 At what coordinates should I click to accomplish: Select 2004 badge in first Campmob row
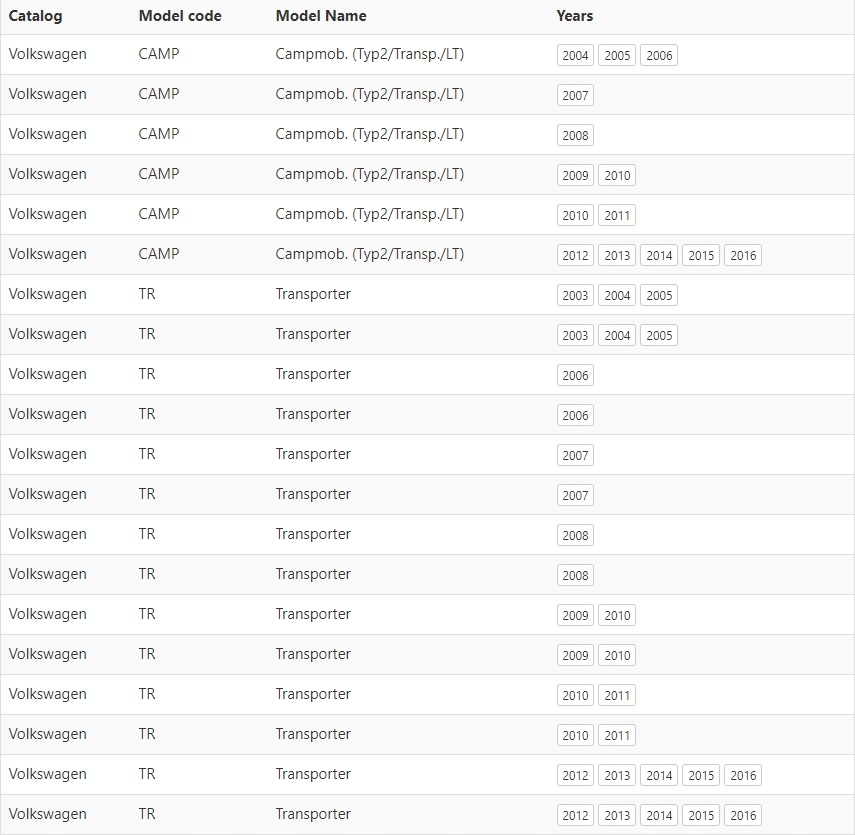pos(575,56)
